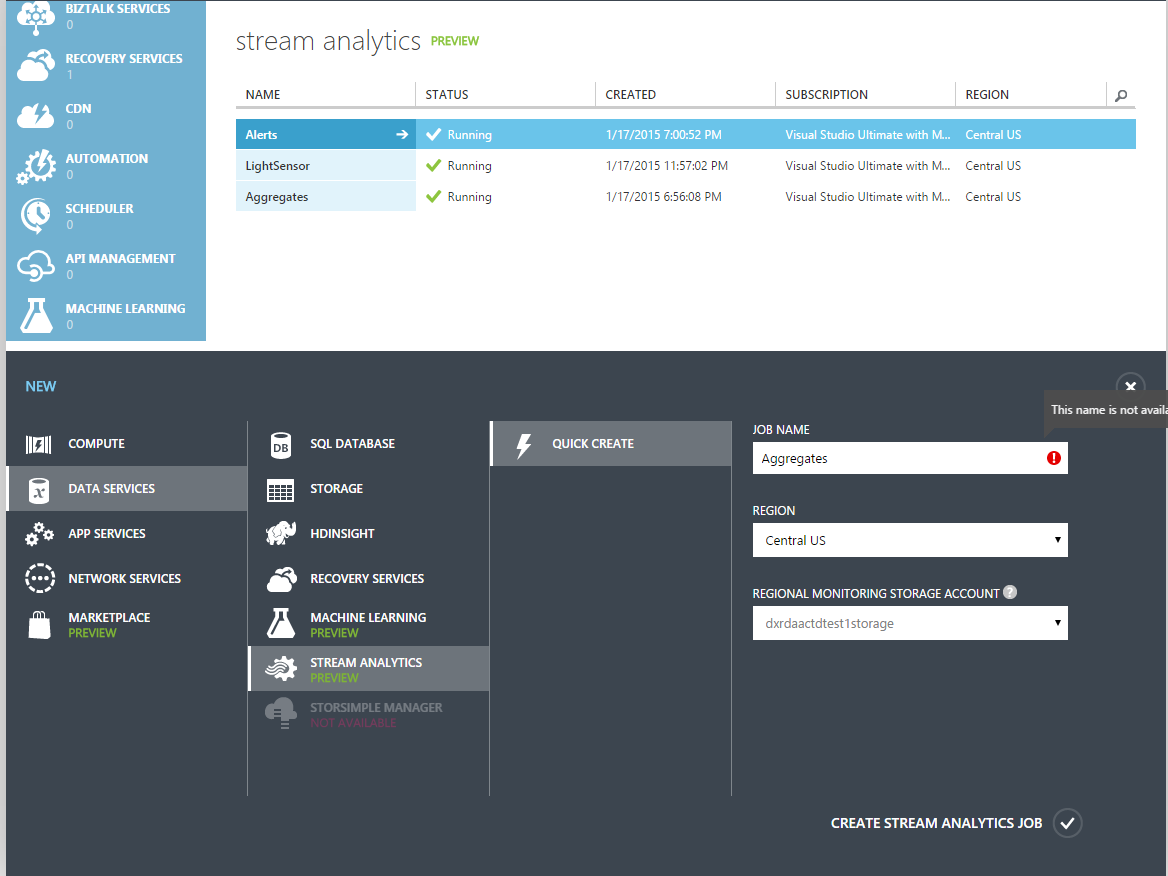This screenshot has height=876, width=1168.
Task: Click the arrow icon on Alerts row
Action: pos(402,135)
